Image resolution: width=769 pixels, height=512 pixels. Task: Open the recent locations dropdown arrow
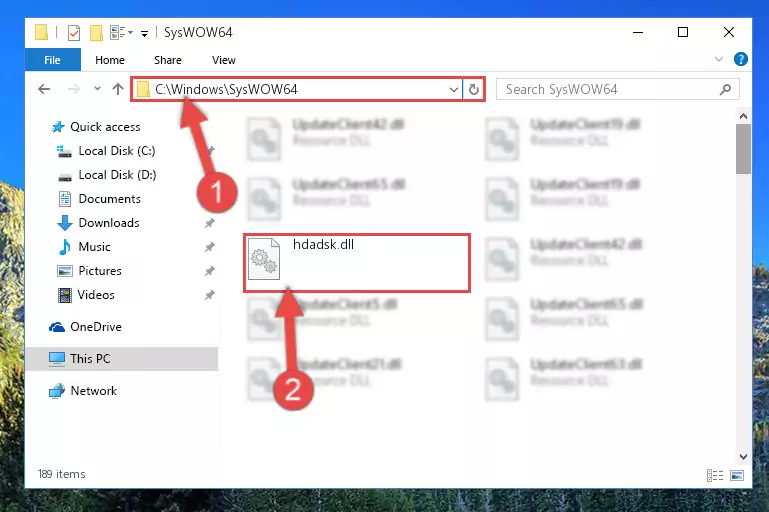(97, 89)
